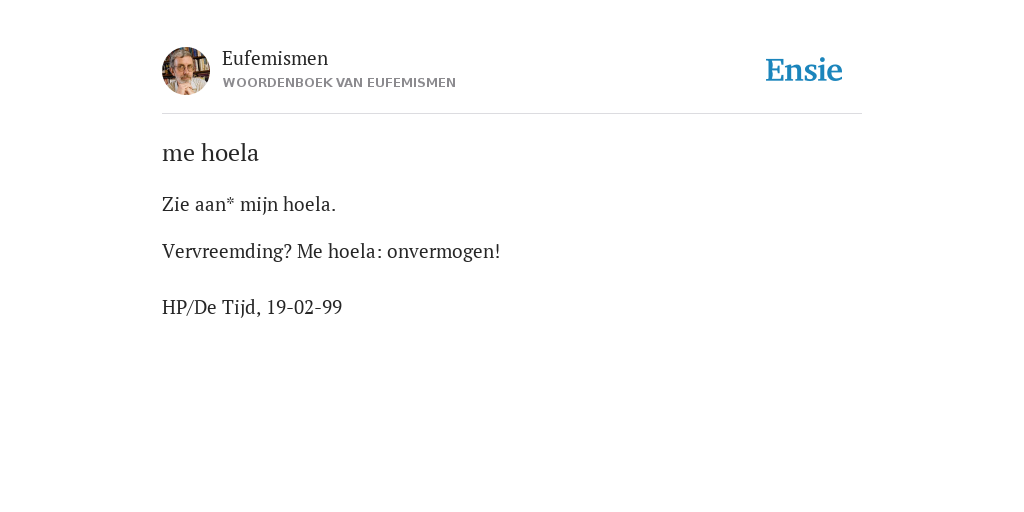Click the asterisk after 'aan'
This screenshot has width=1024, height=512.
pos(231,201)
